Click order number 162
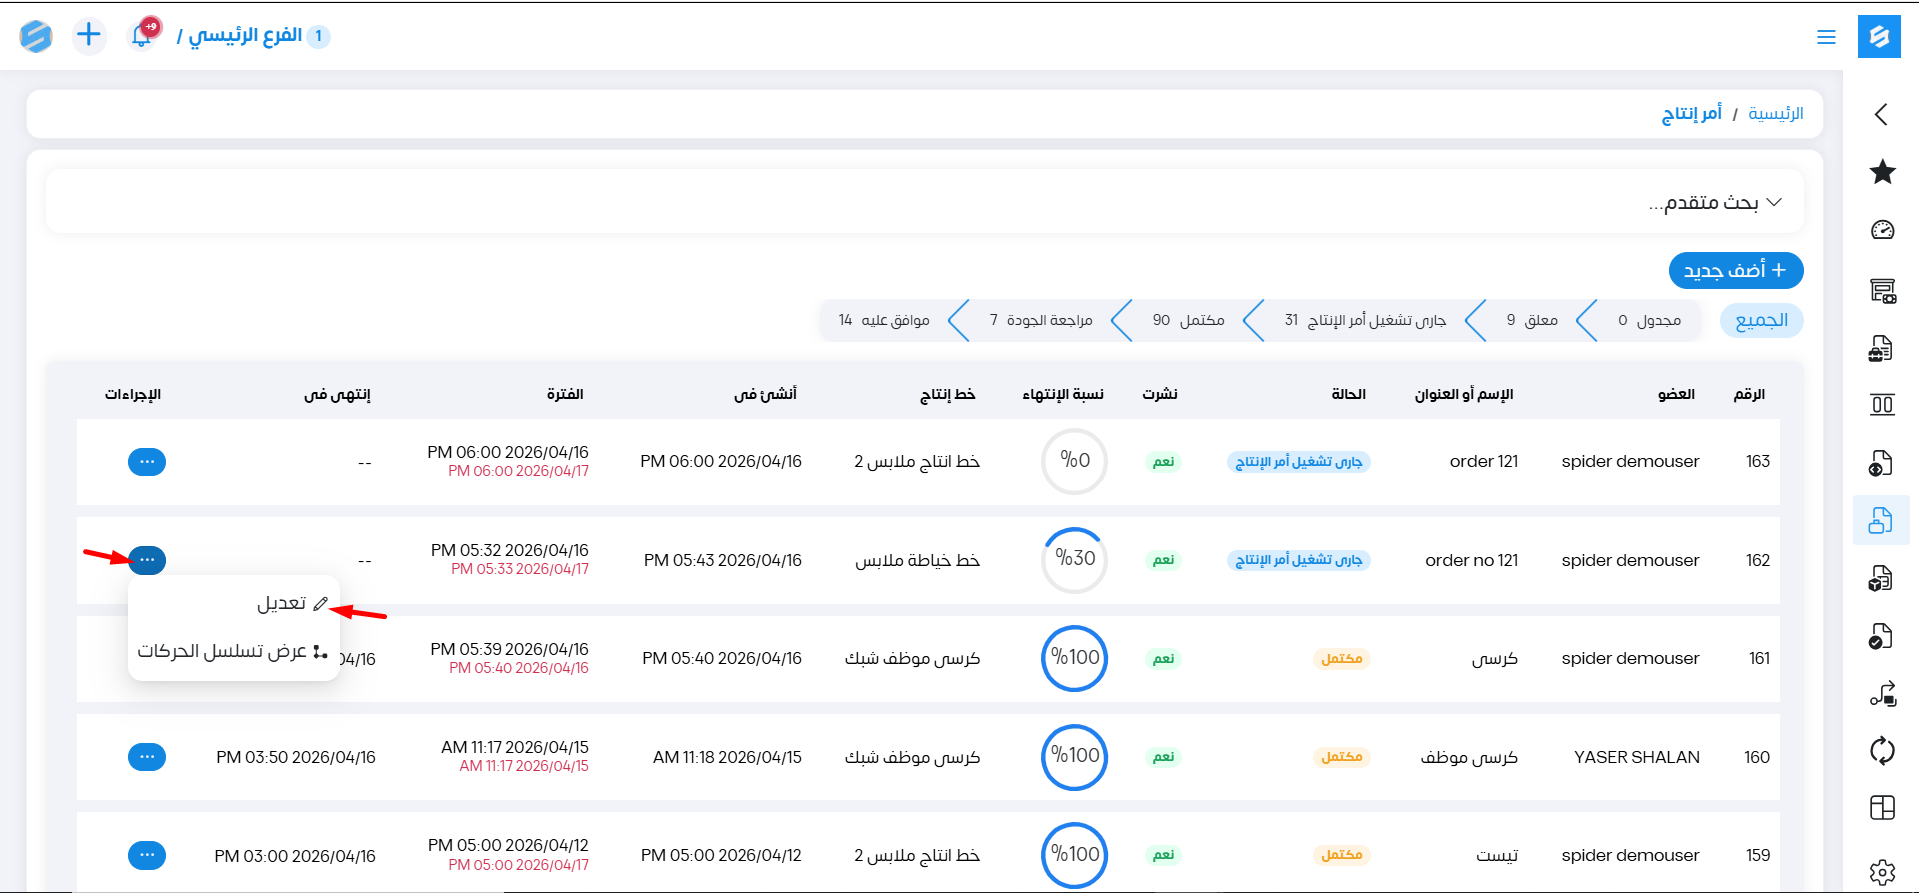 pos(1758,560)
